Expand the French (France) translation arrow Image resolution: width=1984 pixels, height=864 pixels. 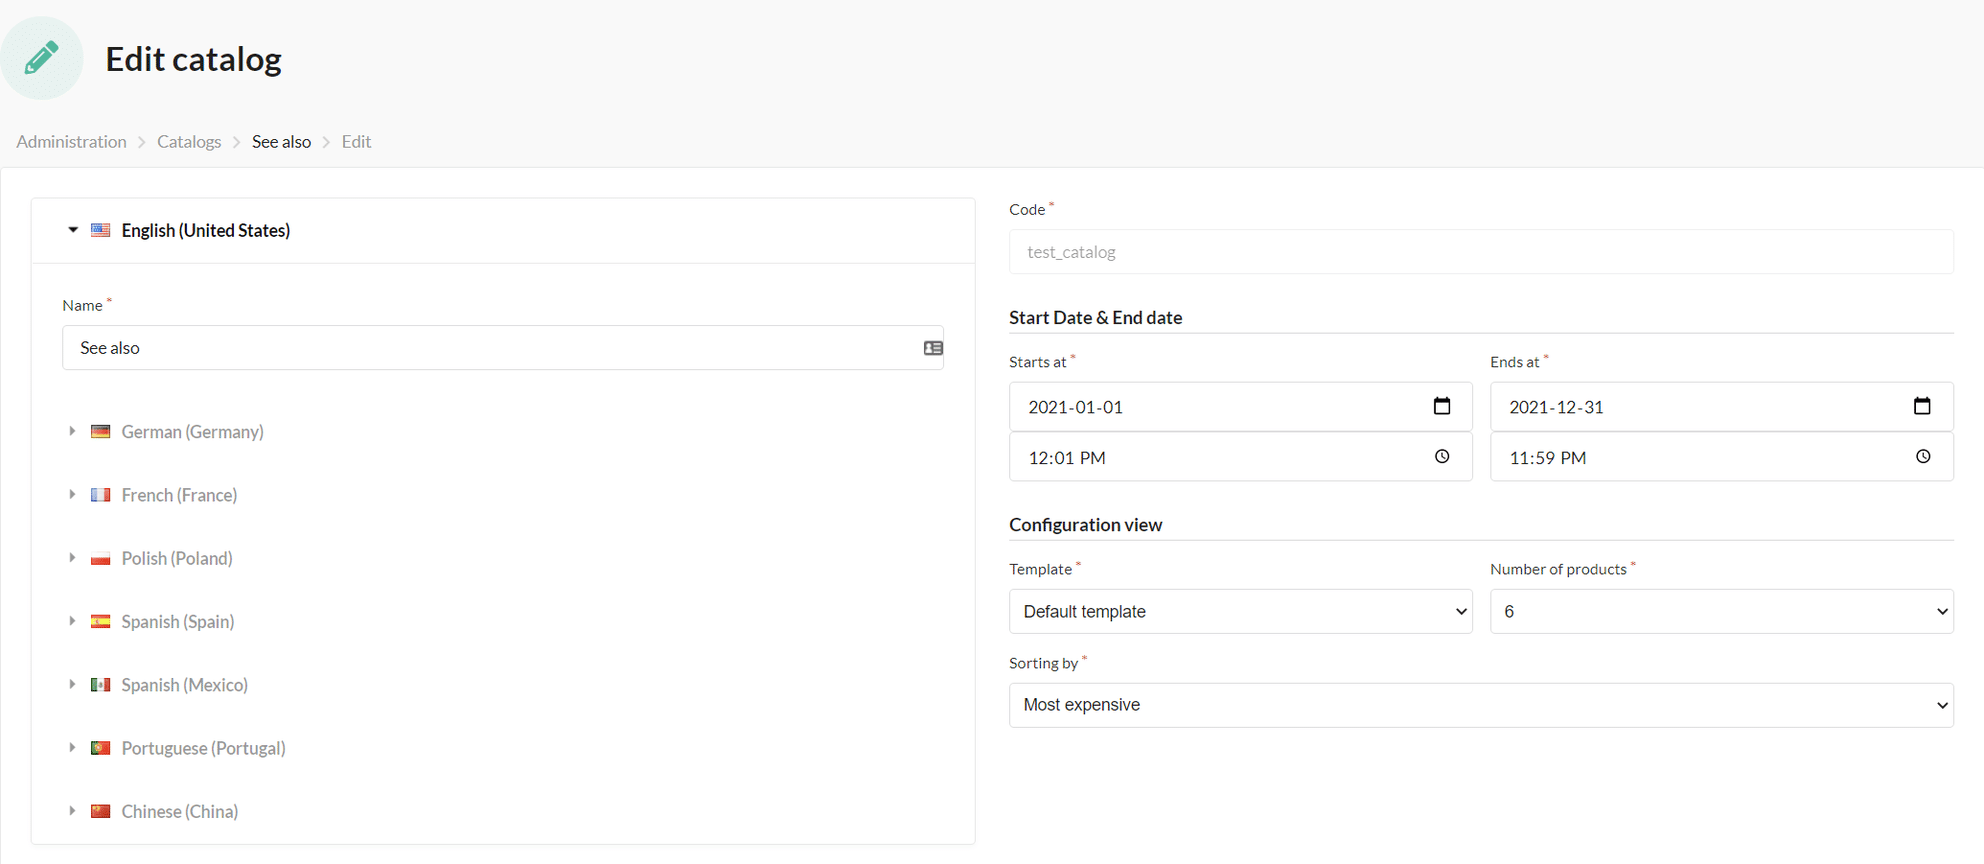72,494
